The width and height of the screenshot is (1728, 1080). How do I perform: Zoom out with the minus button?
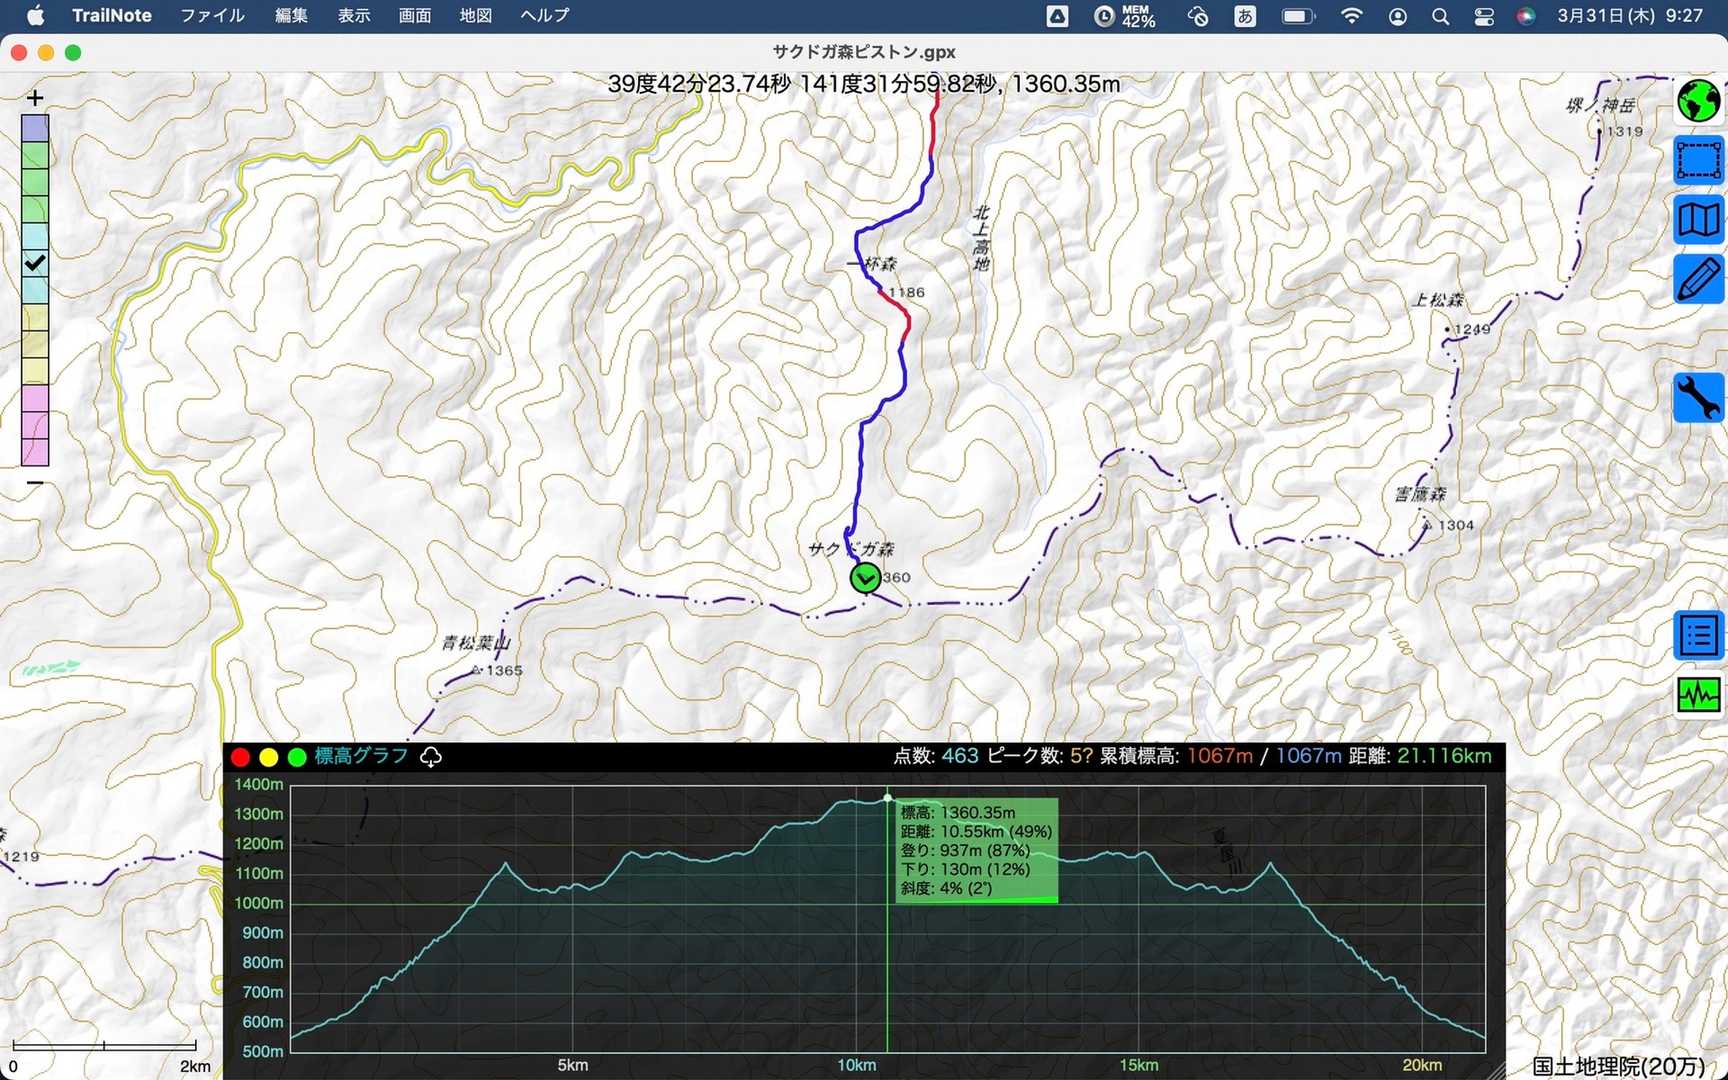35,483
